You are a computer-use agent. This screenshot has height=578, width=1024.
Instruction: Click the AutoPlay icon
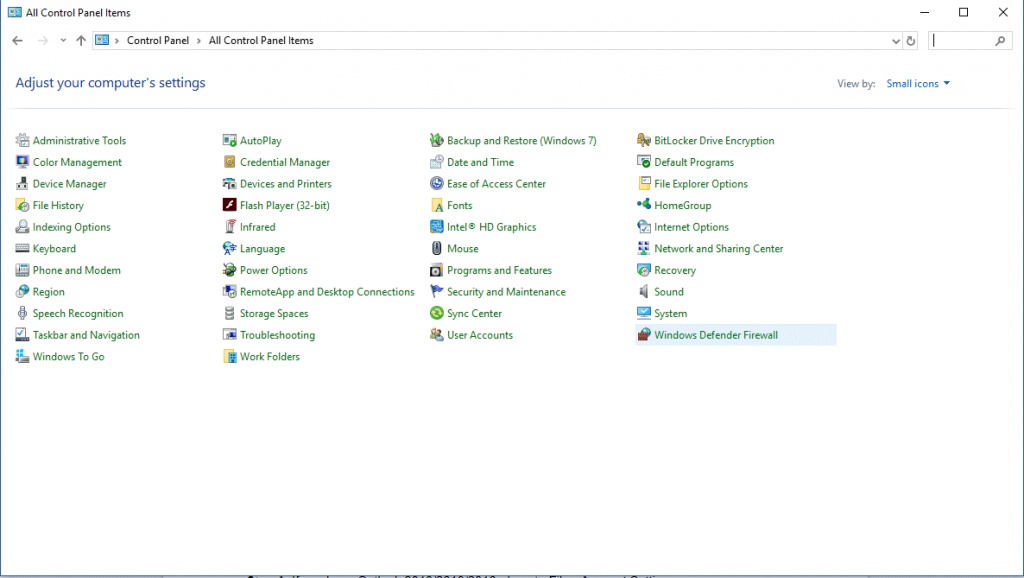[x=229, y=140]
